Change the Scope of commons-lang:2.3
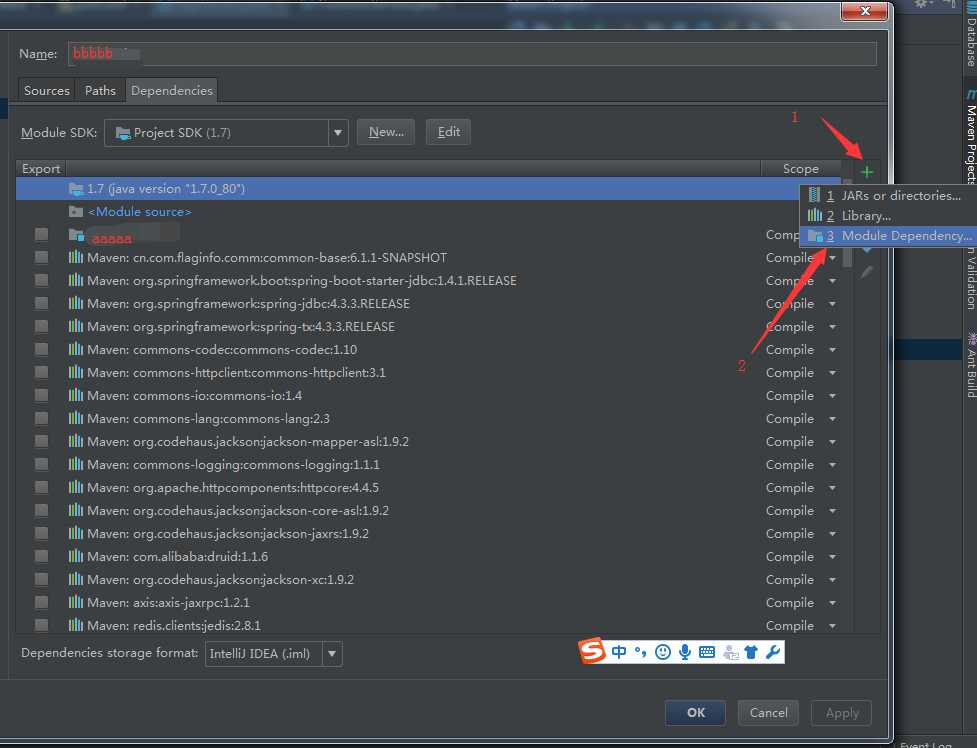Screen dimensions: 977x748 [832, 419]
